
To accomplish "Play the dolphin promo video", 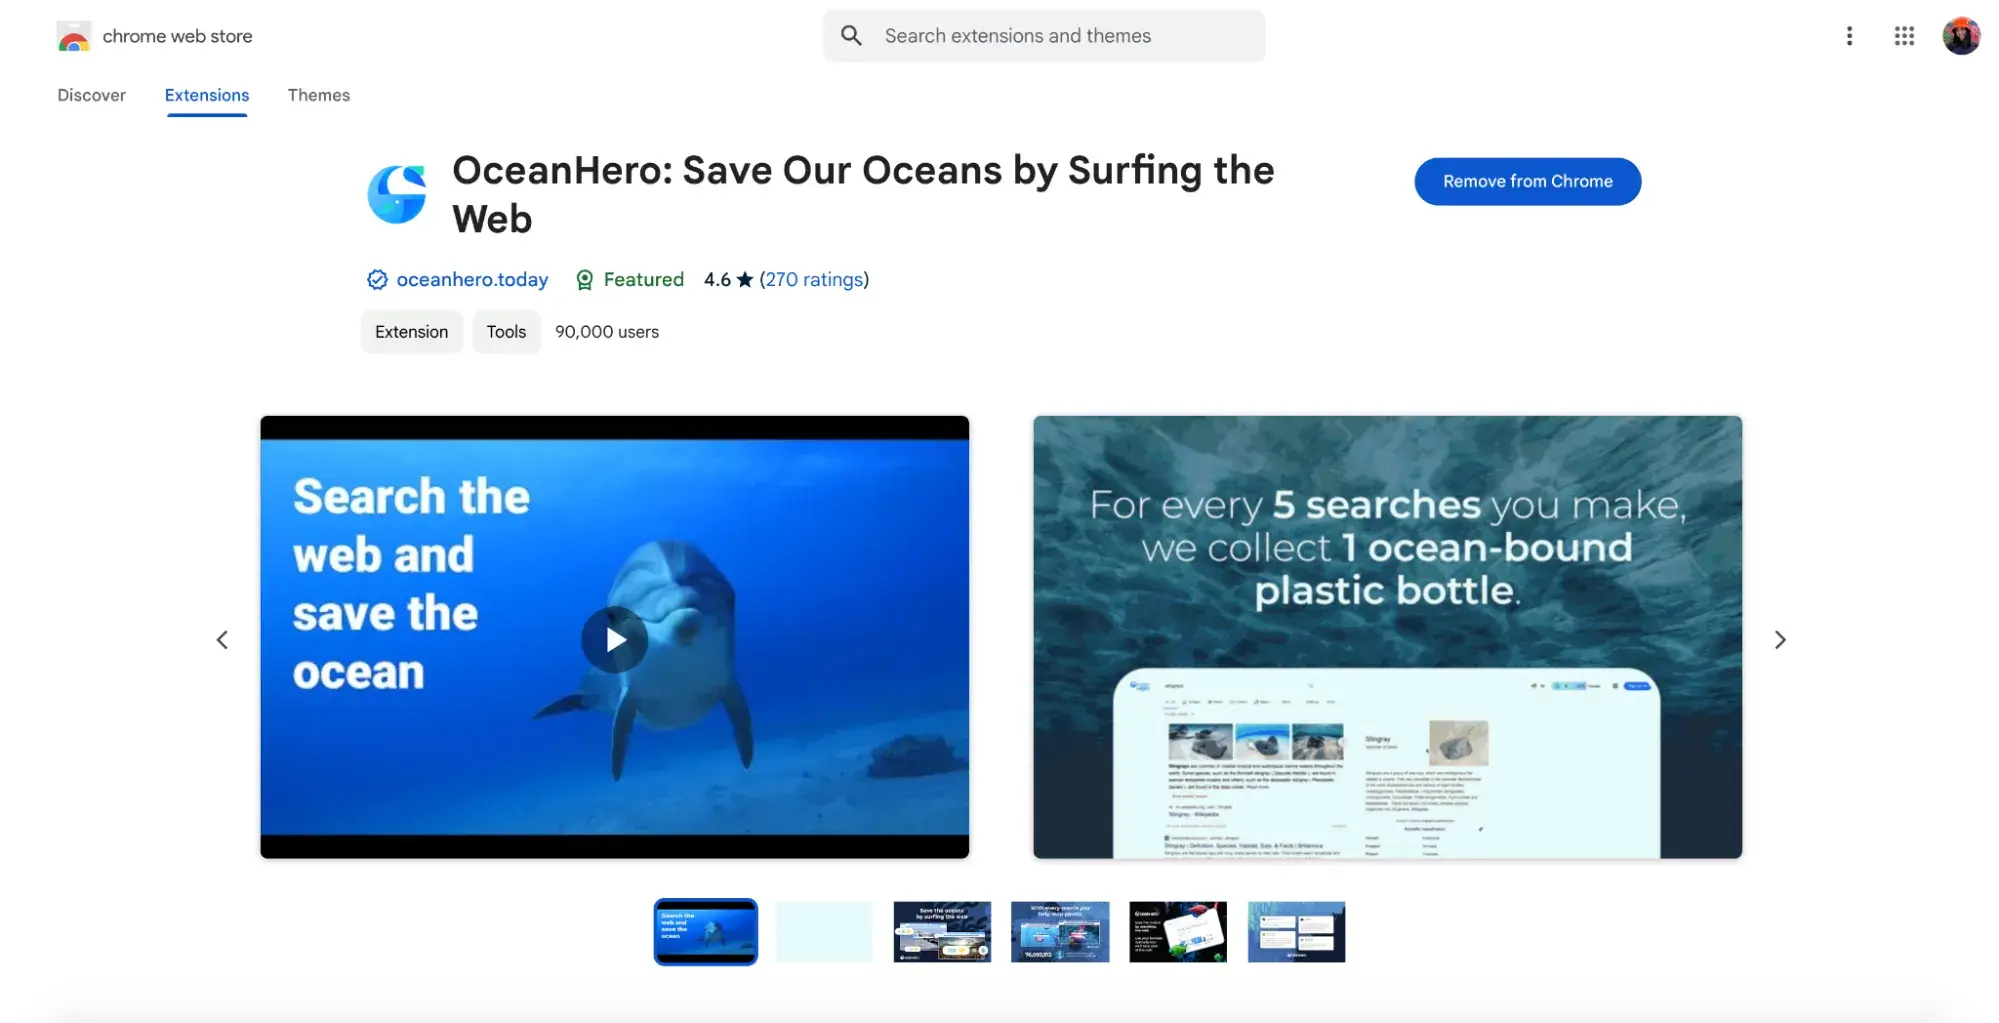I will click(x=615, y=639).
